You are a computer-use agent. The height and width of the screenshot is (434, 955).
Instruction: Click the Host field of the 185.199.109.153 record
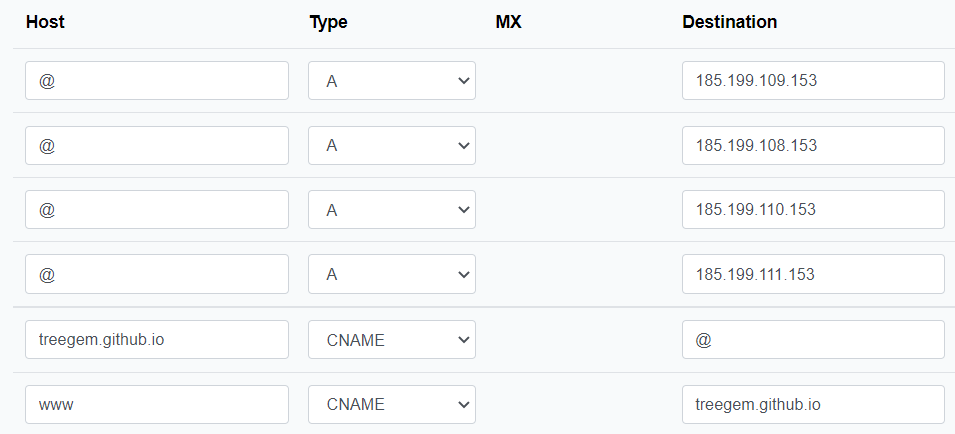tap(156, 81)
